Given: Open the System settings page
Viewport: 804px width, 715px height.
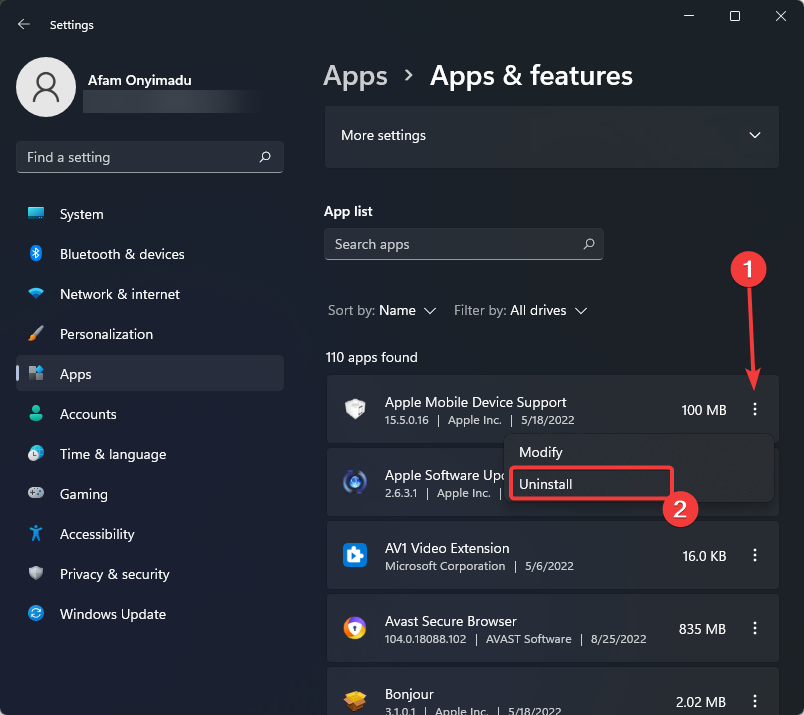Looking at the screenshot, I should pos(150,214).
